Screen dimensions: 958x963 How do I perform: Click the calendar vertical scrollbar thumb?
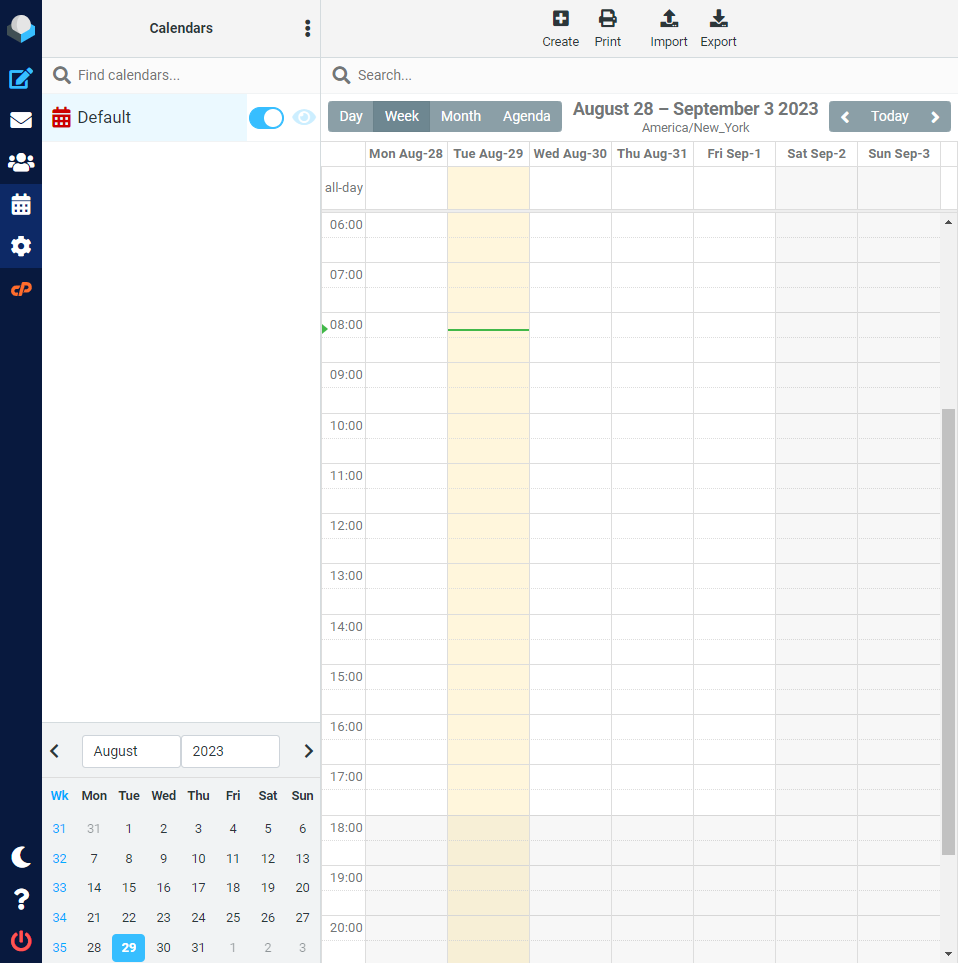948,631
